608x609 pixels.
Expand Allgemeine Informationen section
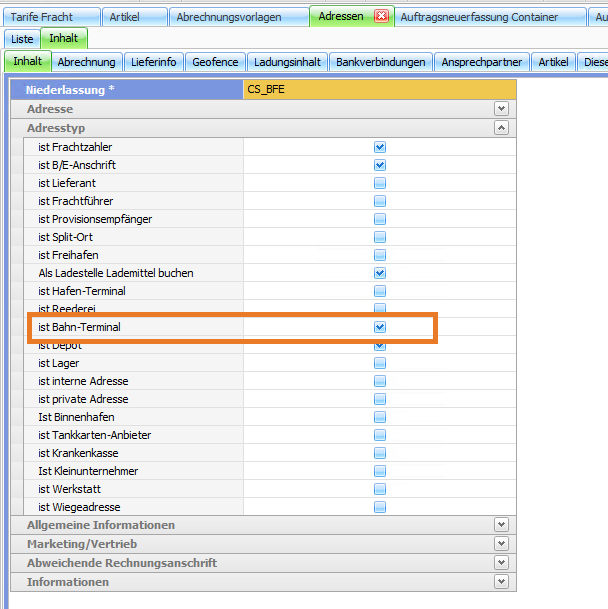click(501, 525)
